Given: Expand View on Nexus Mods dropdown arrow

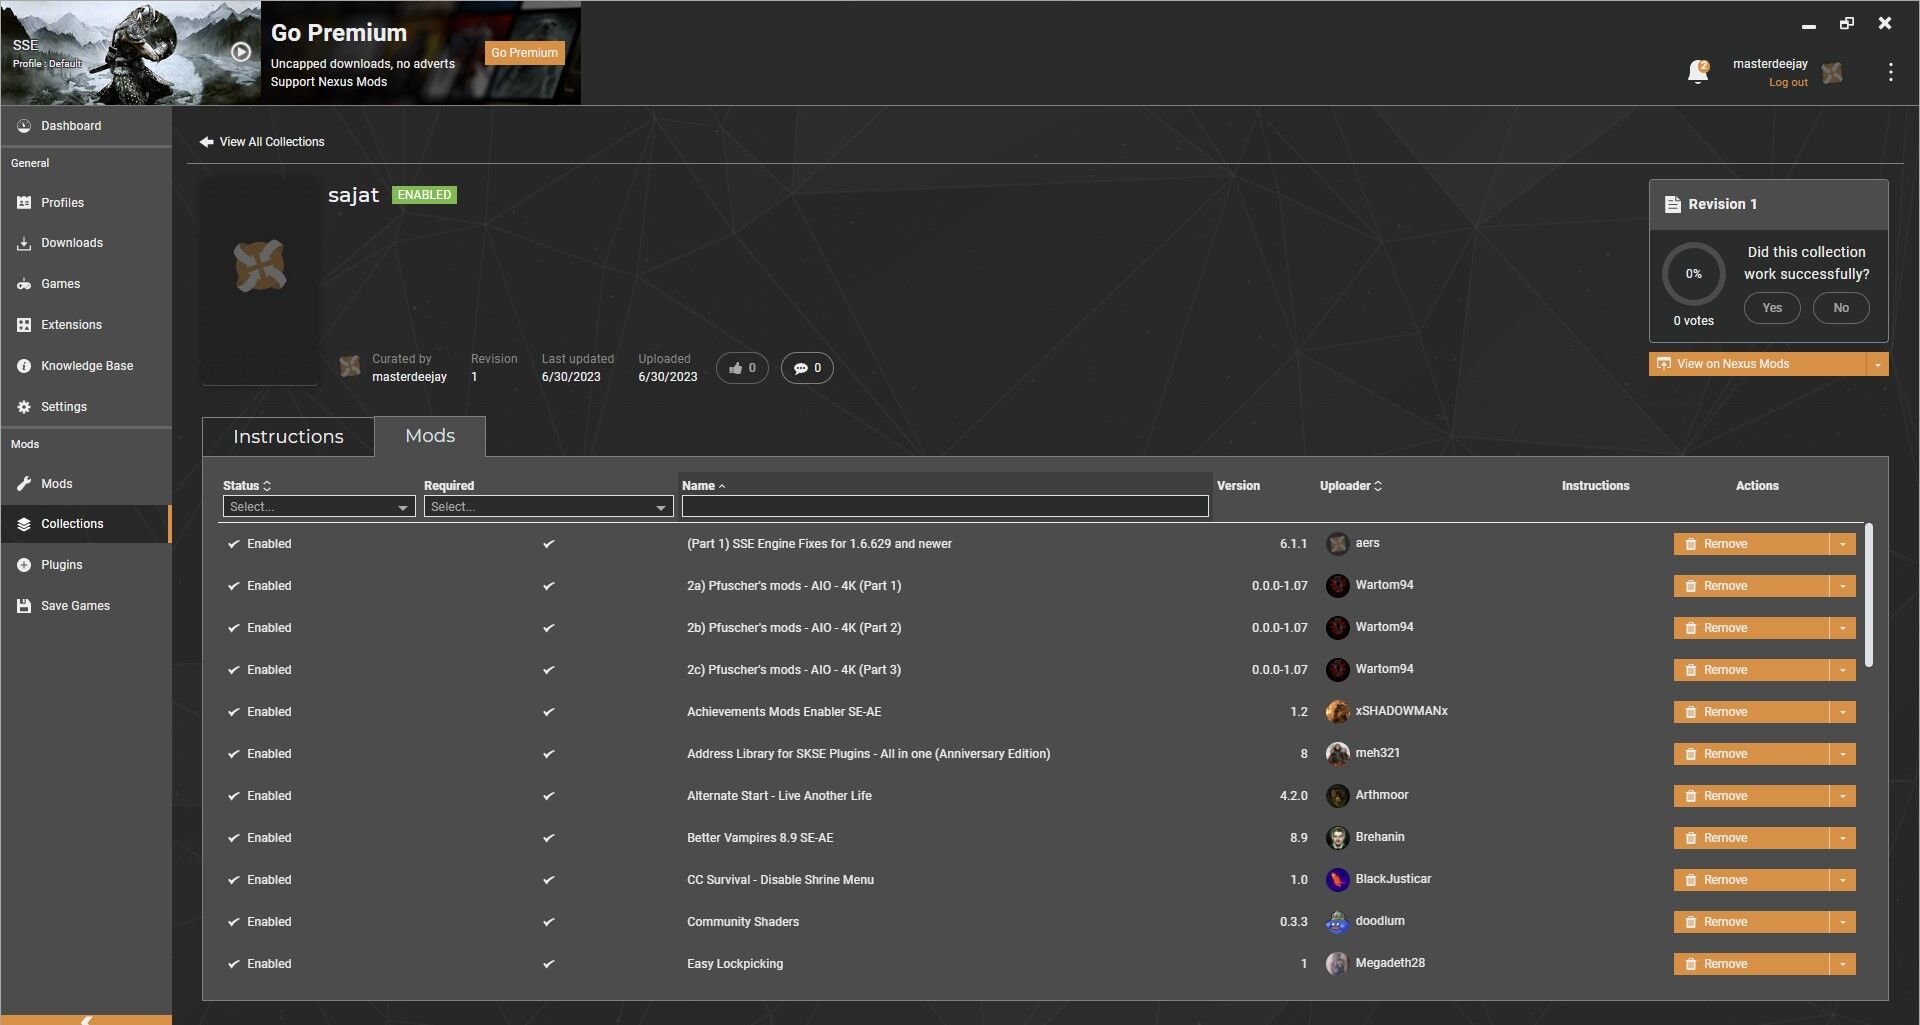Looking at the screenshot, I should coord(1877,364).
